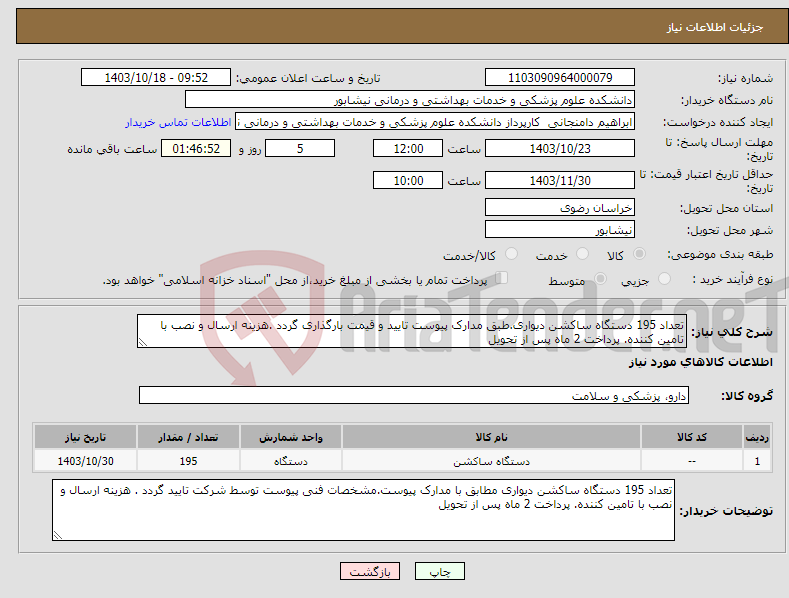Image resolution: width=789 pixels, height=598 pixels.
Task: Click the delivery province field خراسان رضوی
Action: (x=560, y=207)
